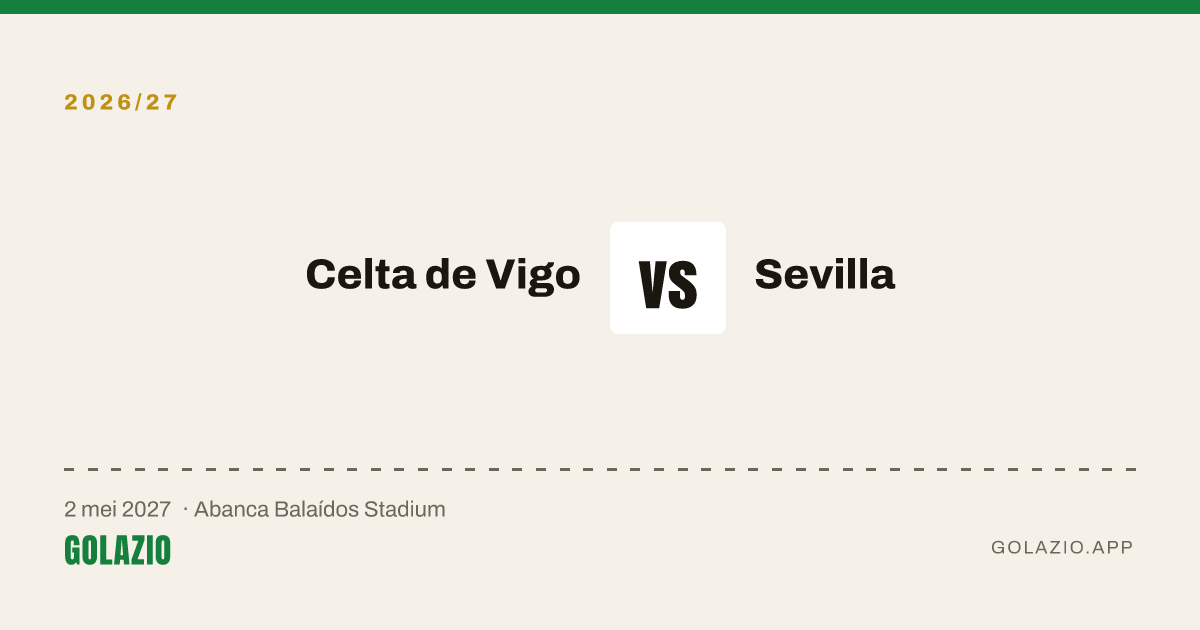Click the 2026/27 season label
The image size is (1200, 630).
coord(121,102)
